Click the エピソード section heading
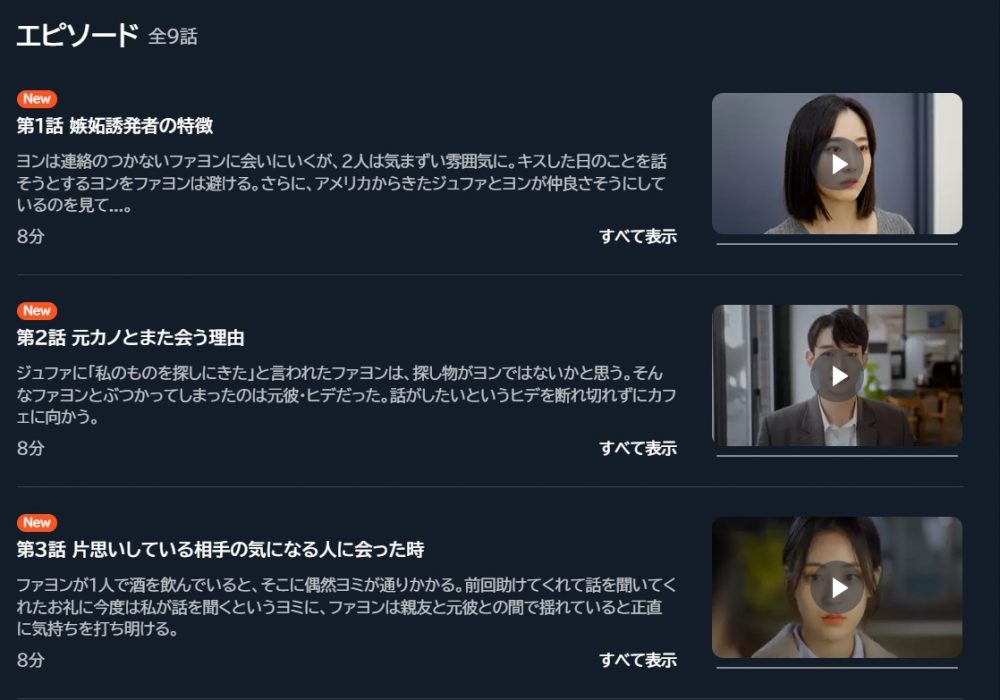Screen dimensions: 1000x700 pyautogui.click(x=77, y=35)
